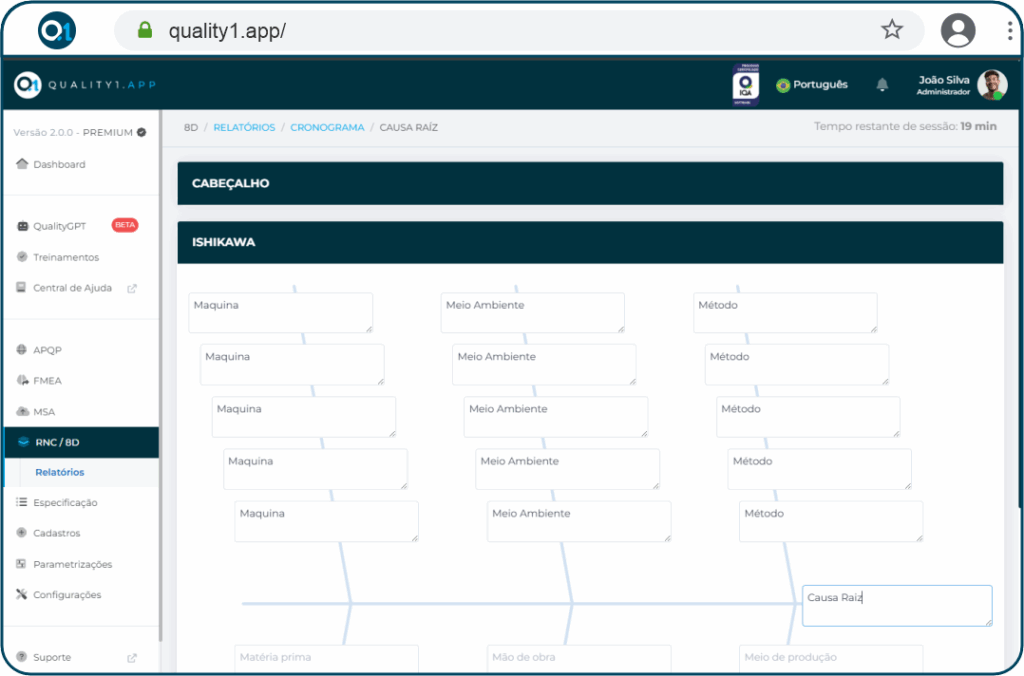Click the padlock site security icon

pos(145,30)
